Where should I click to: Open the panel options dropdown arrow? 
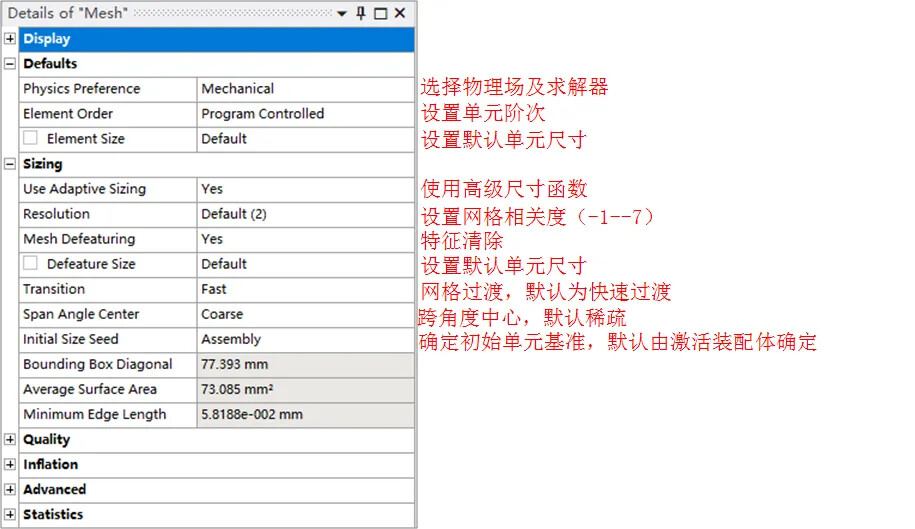coord(342,13)
